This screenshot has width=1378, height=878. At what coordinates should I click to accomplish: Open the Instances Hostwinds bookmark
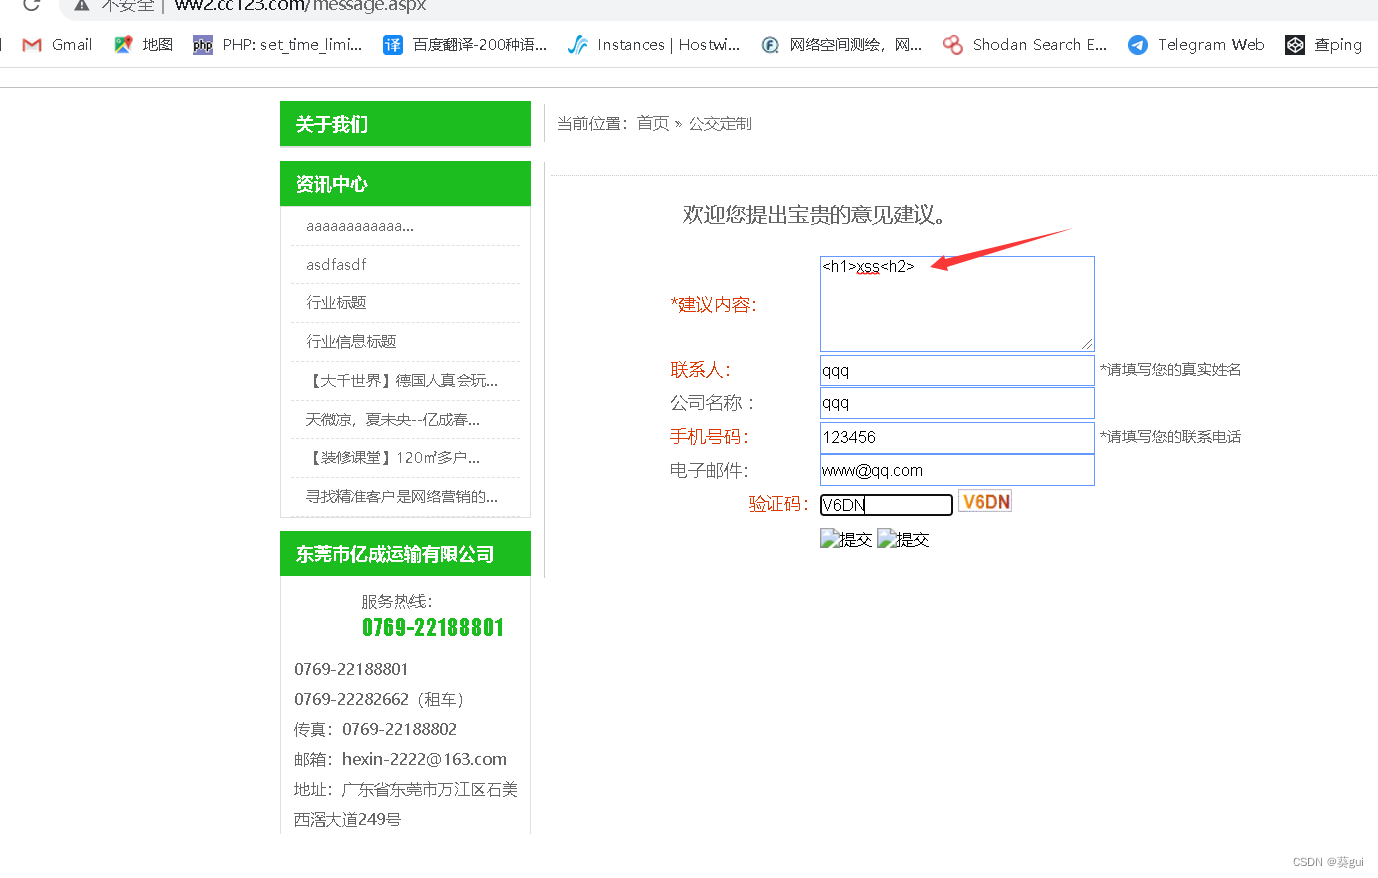(654, 45)
